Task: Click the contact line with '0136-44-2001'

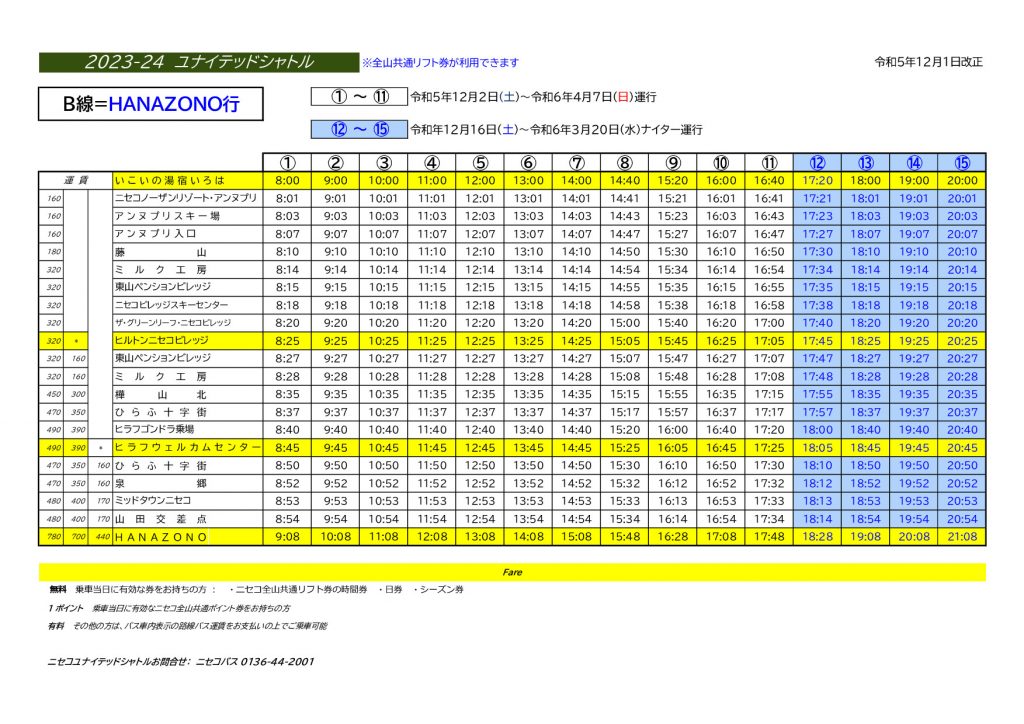Action: tap(181, 661)
